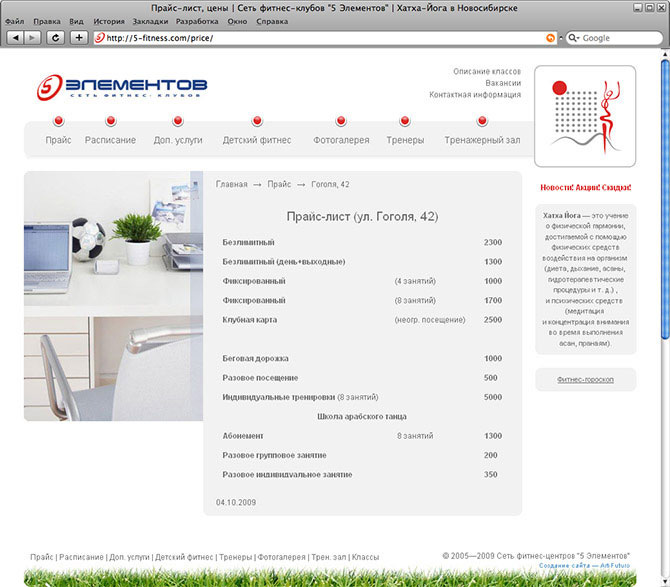Click the Тренеры footer link
The width and height of the screenshot is (670, 587).
pos(236,557)
